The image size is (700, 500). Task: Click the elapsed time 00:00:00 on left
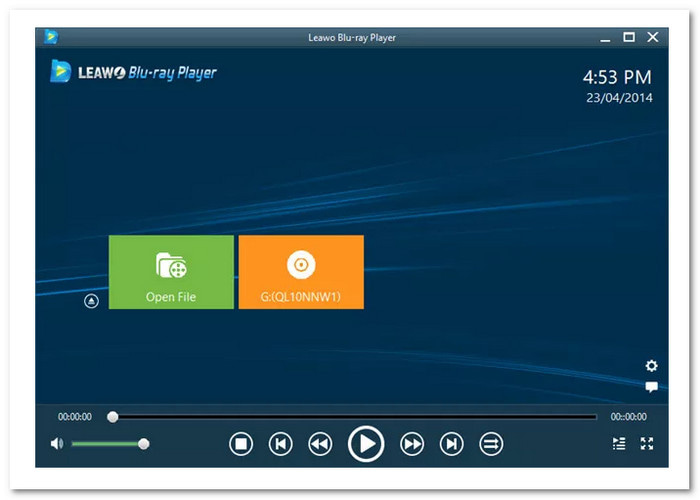(x=75, y=417)
